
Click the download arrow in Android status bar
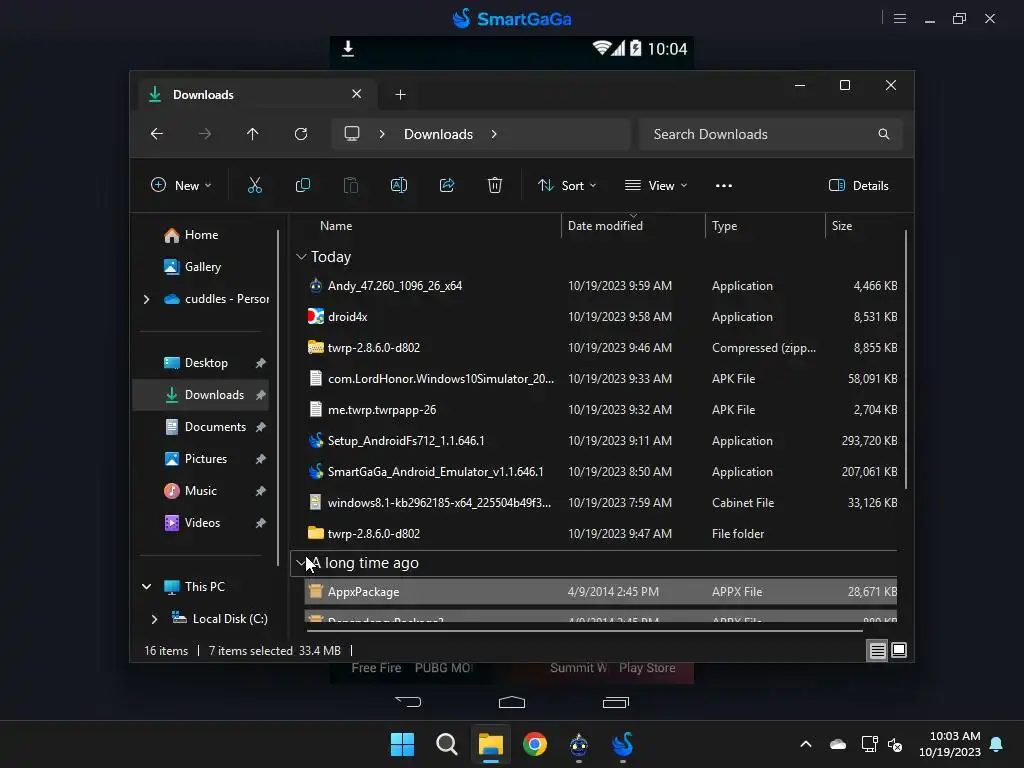[348, 48]
